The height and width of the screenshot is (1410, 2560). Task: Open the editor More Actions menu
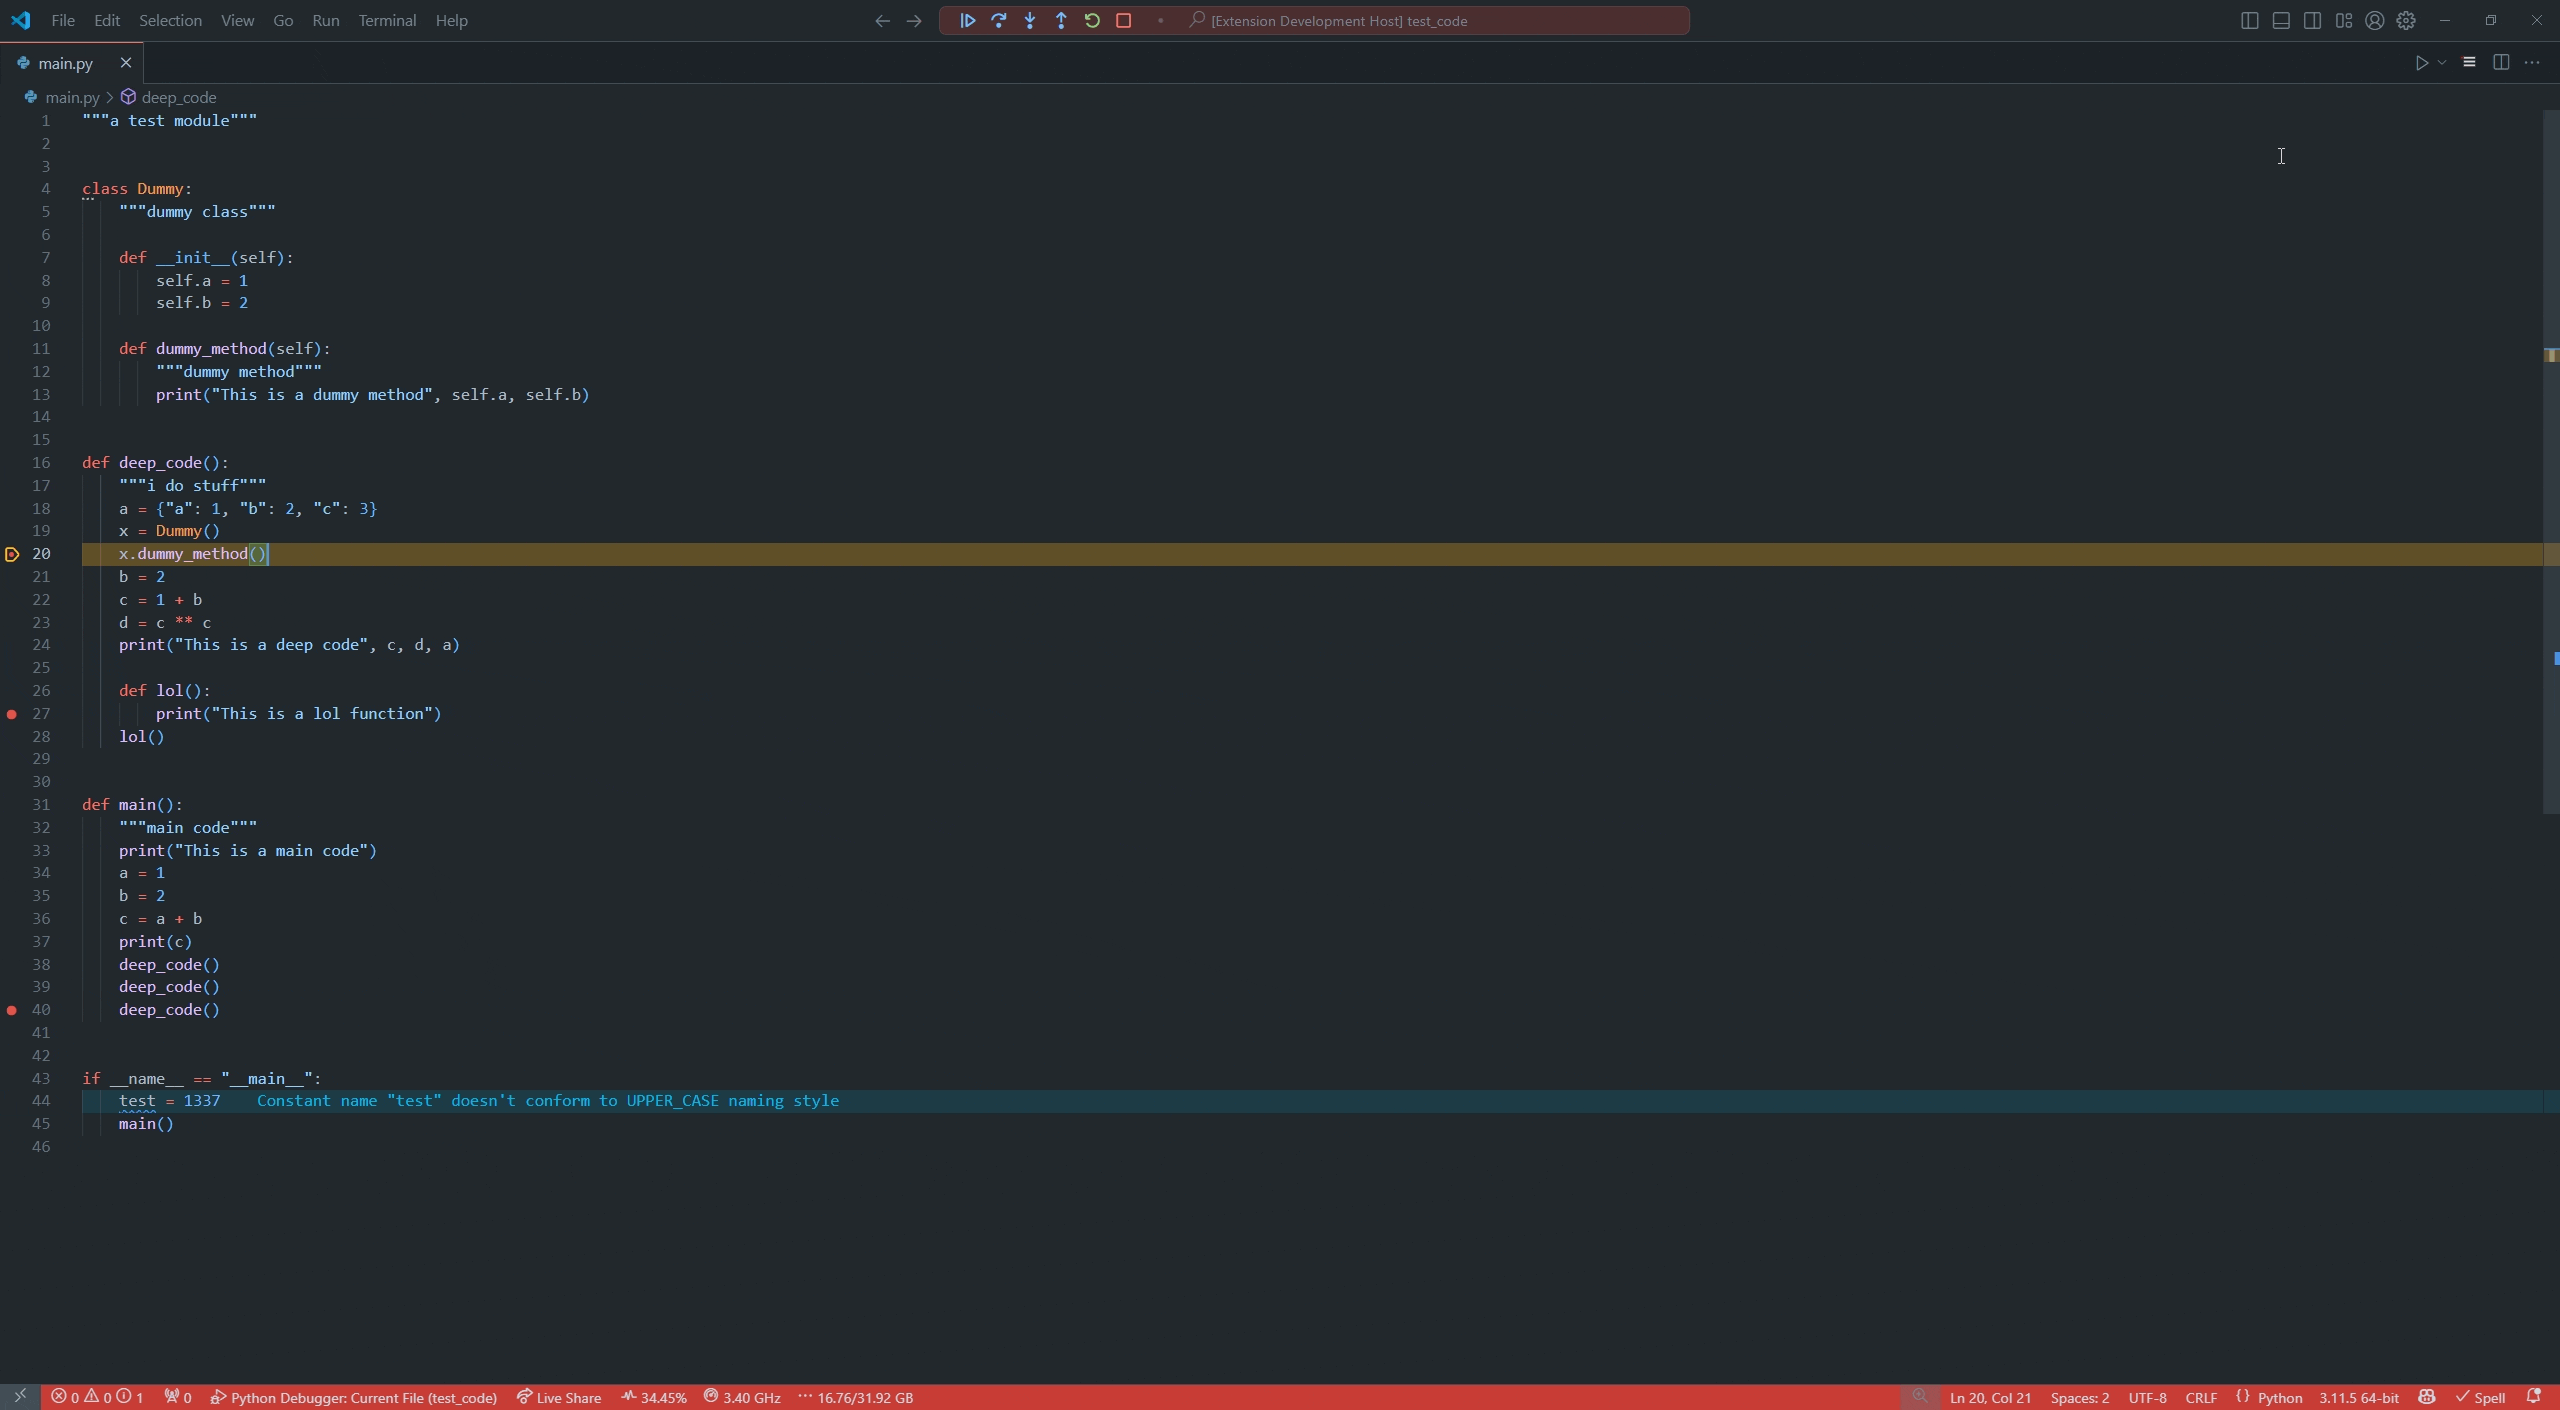click(x=2532, y=62)
